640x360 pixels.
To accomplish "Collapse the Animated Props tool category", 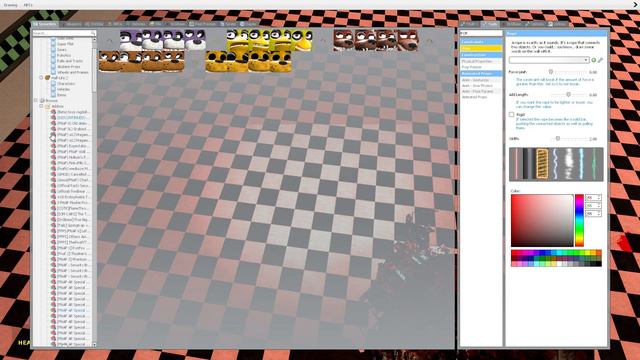I will tap(481, 73).
